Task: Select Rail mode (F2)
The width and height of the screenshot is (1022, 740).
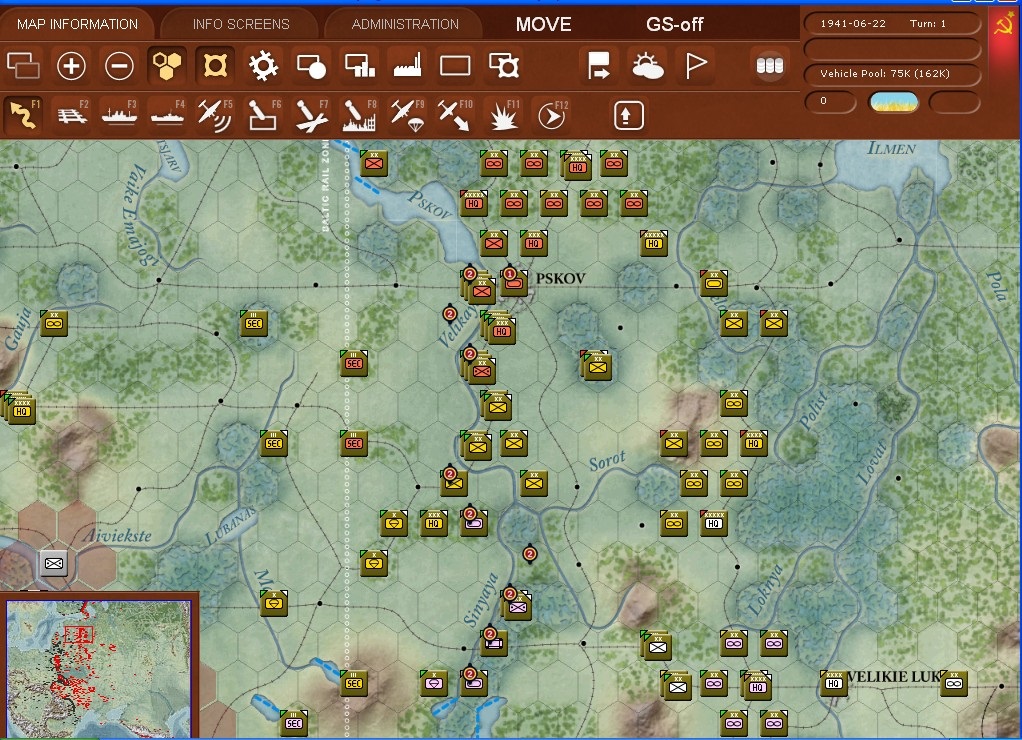Action: click(x=72, y=115)
